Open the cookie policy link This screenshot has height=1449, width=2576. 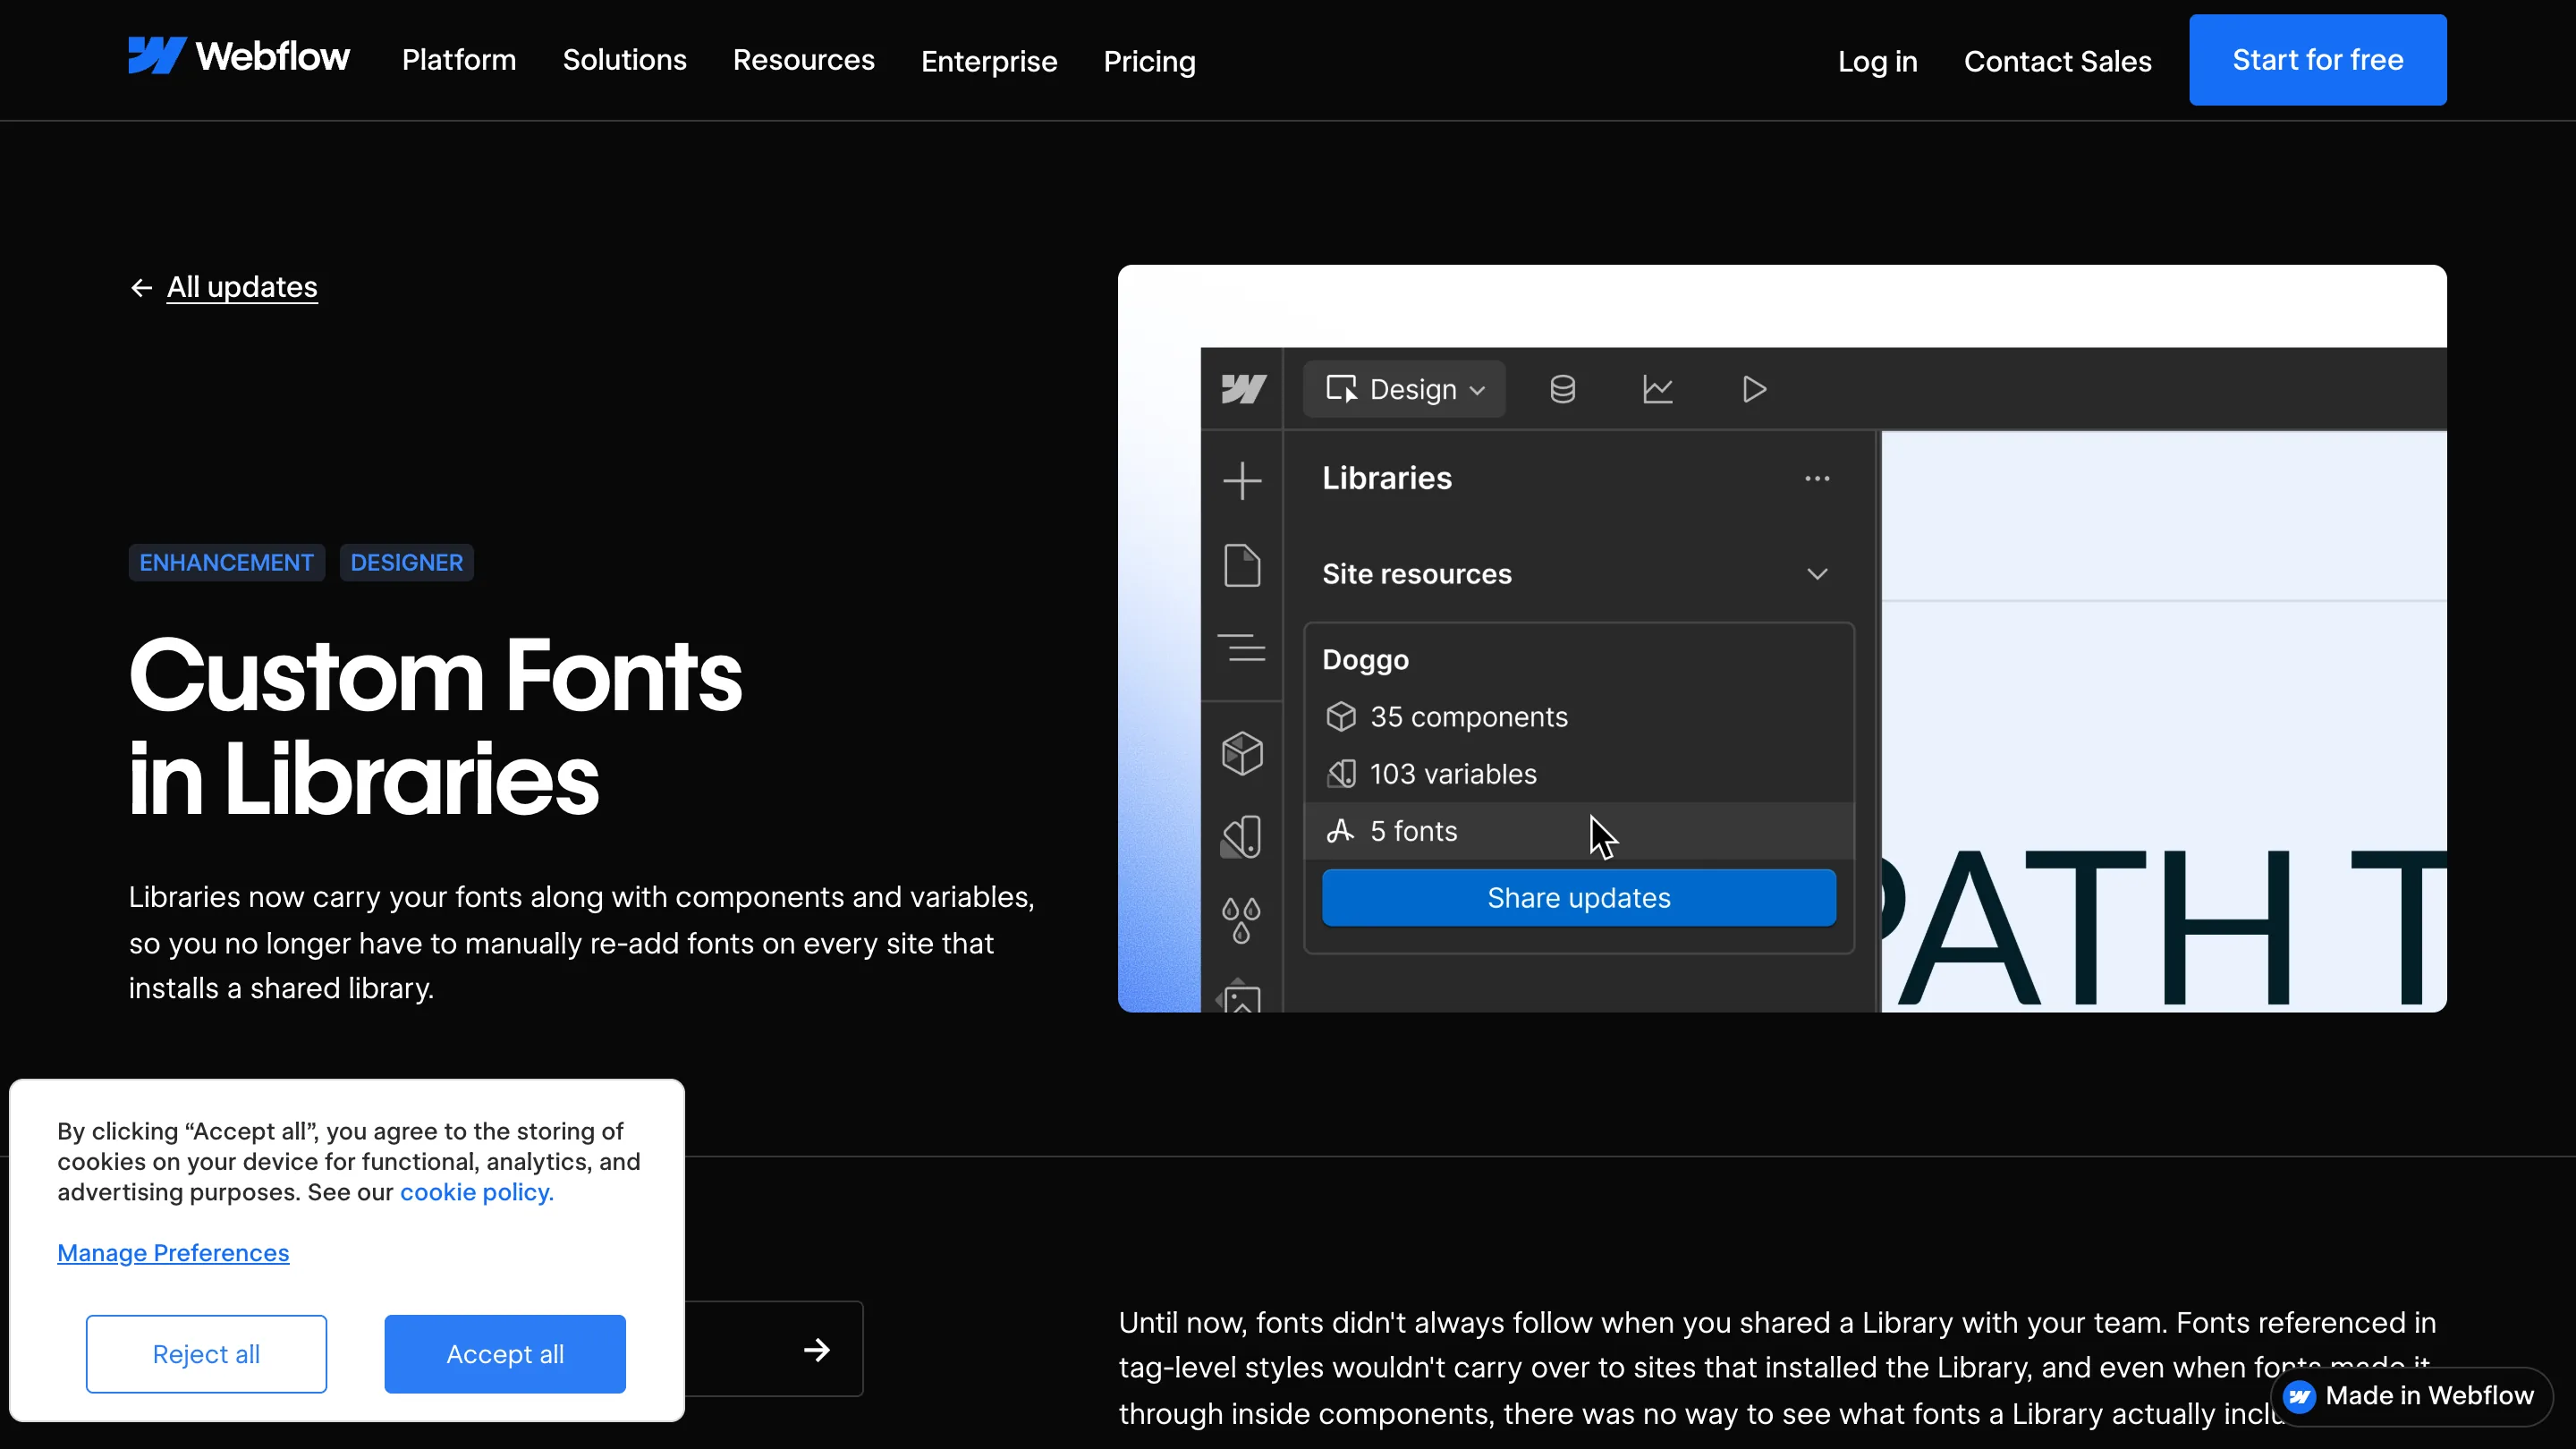pos(477,1192)
